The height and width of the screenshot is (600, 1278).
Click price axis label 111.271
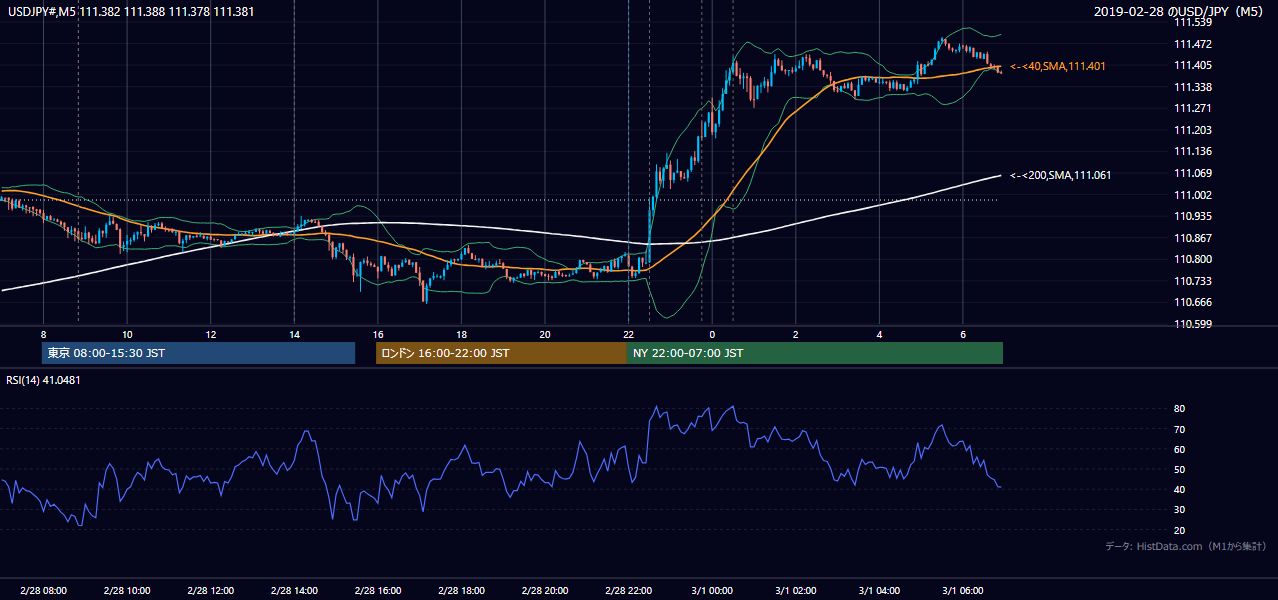1194,108
